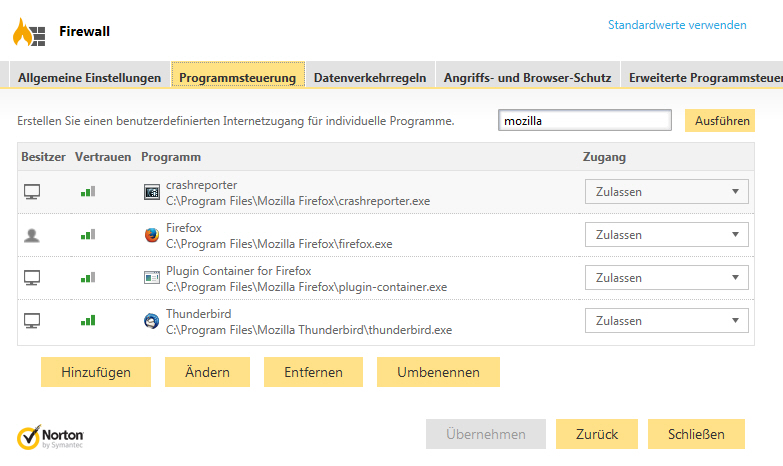The height and width of the screenshot is (466, 783).
Task: Expand access dropdown for Thunderbird
Action: tap(666, 321)
